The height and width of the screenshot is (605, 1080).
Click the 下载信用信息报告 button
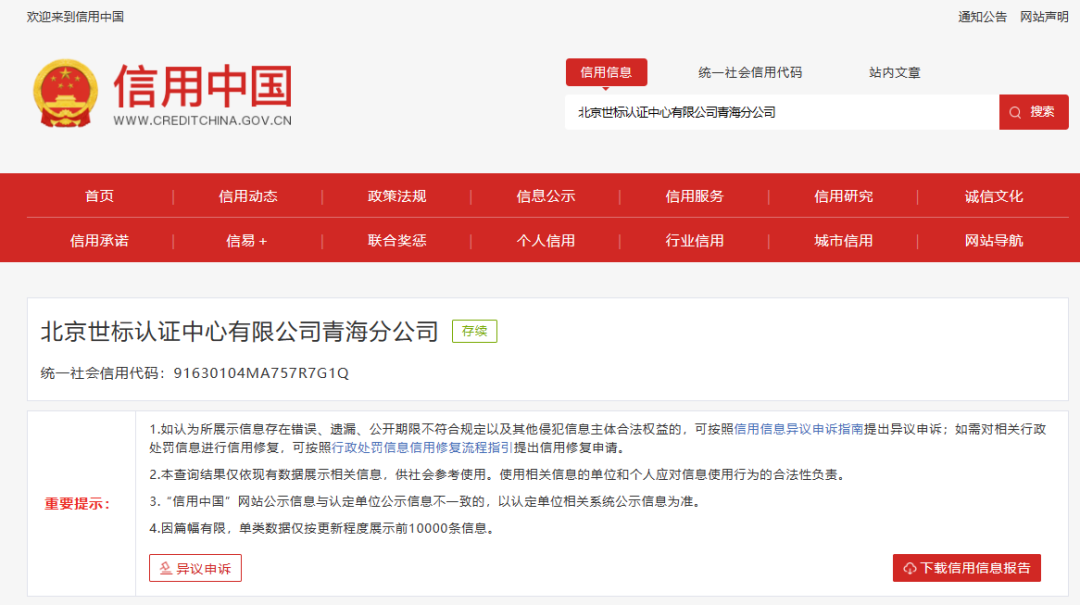tap(965, 567)
